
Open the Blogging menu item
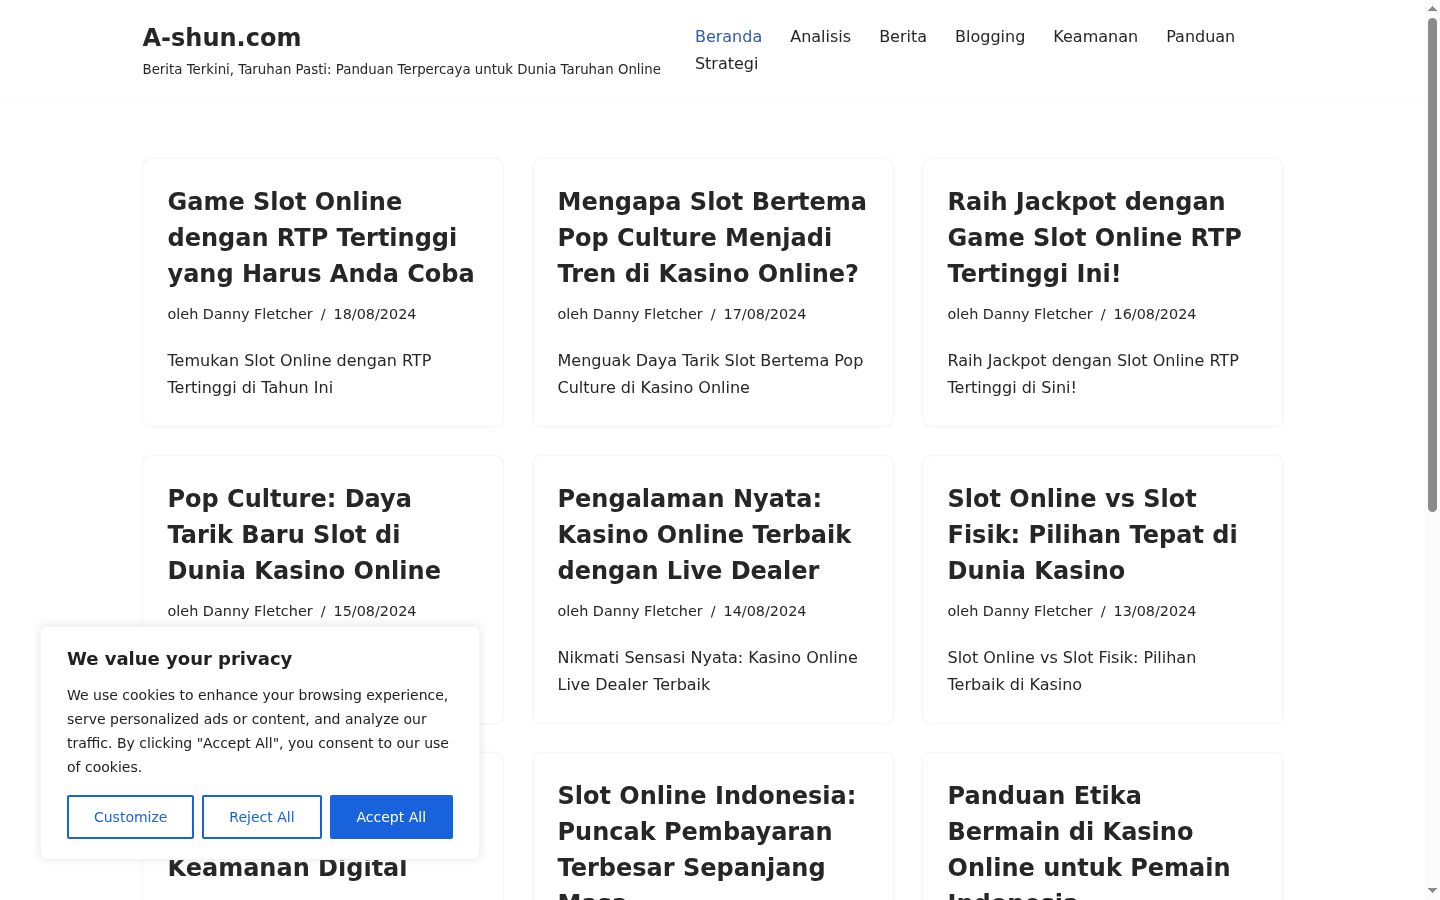(x=990, y=36)
